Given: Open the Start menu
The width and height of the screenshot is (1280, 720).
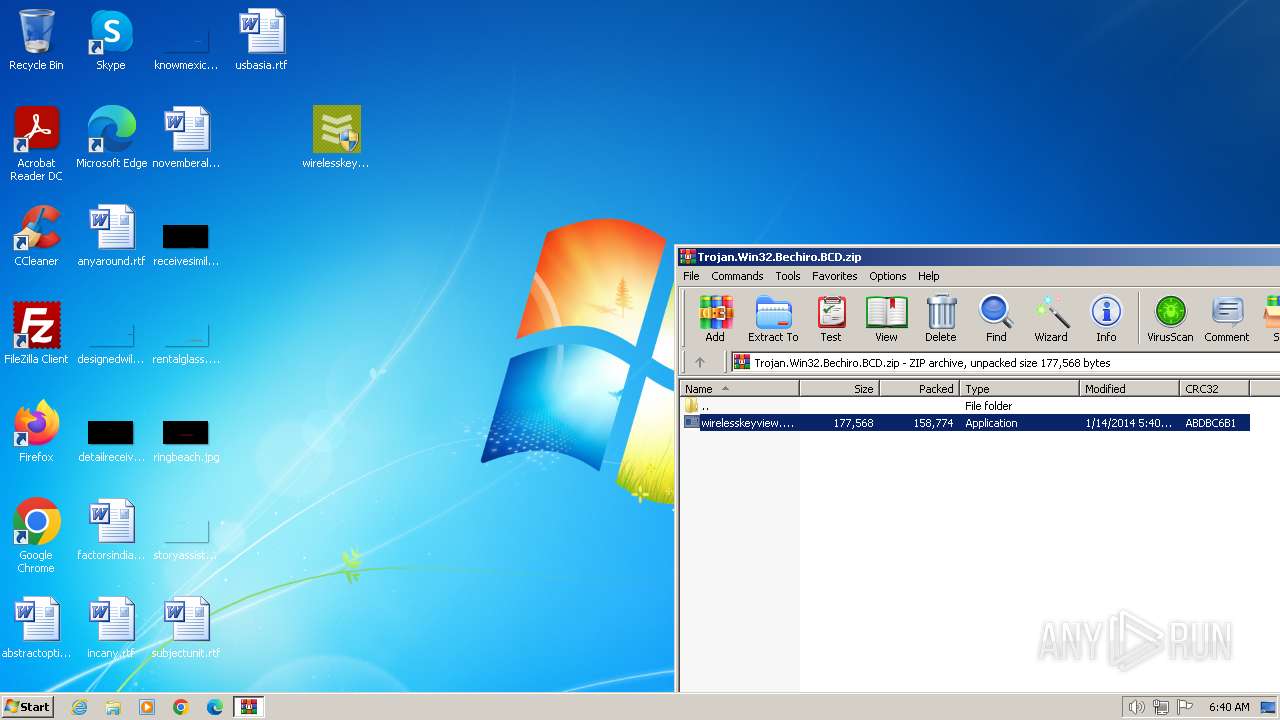Looking at the screenshot, I should click(27, 707).
